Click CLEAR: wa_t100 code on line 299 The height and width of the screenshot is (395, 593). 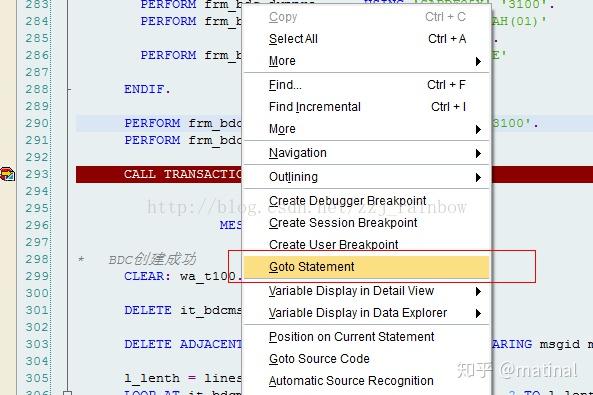click(x=183, y=277)
